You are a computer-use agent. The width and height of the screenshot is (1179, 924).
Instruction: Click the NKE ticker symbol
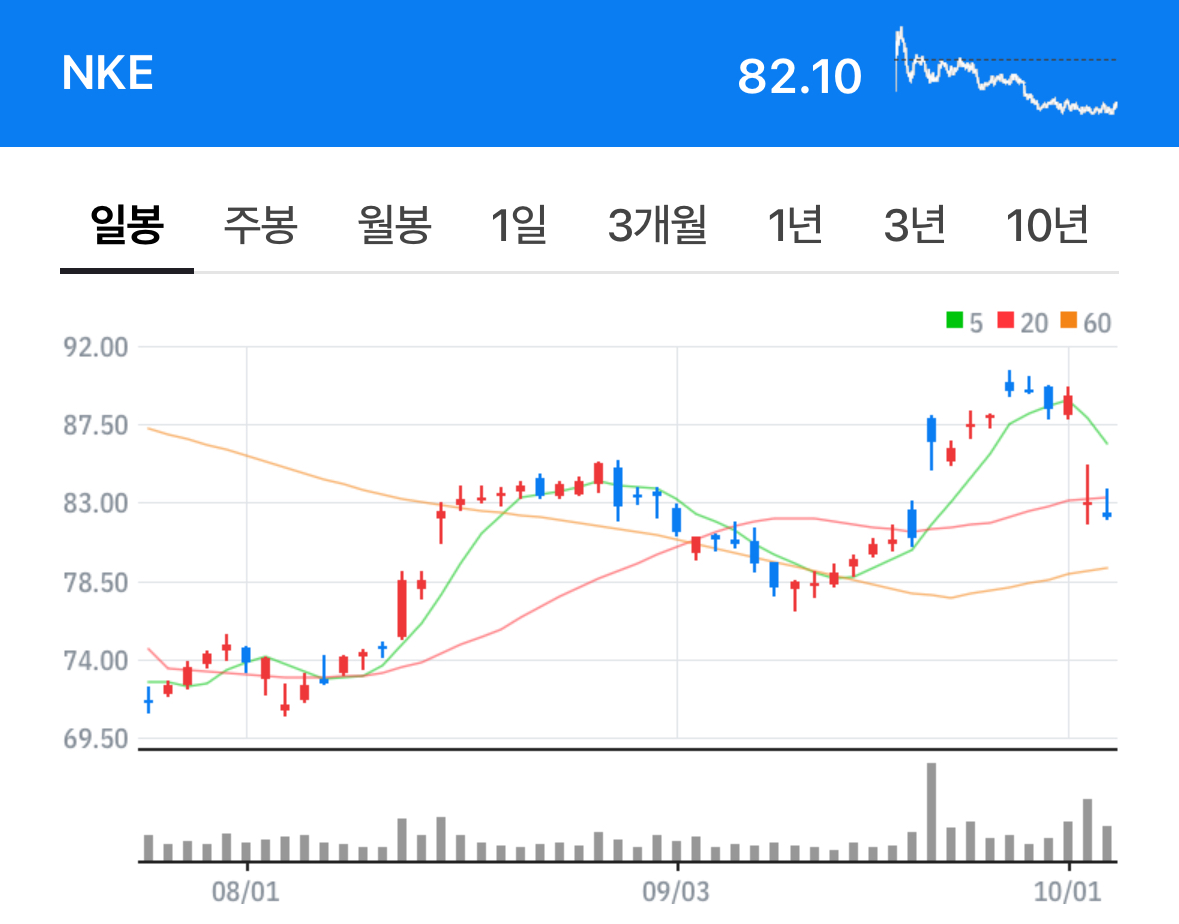108,73
